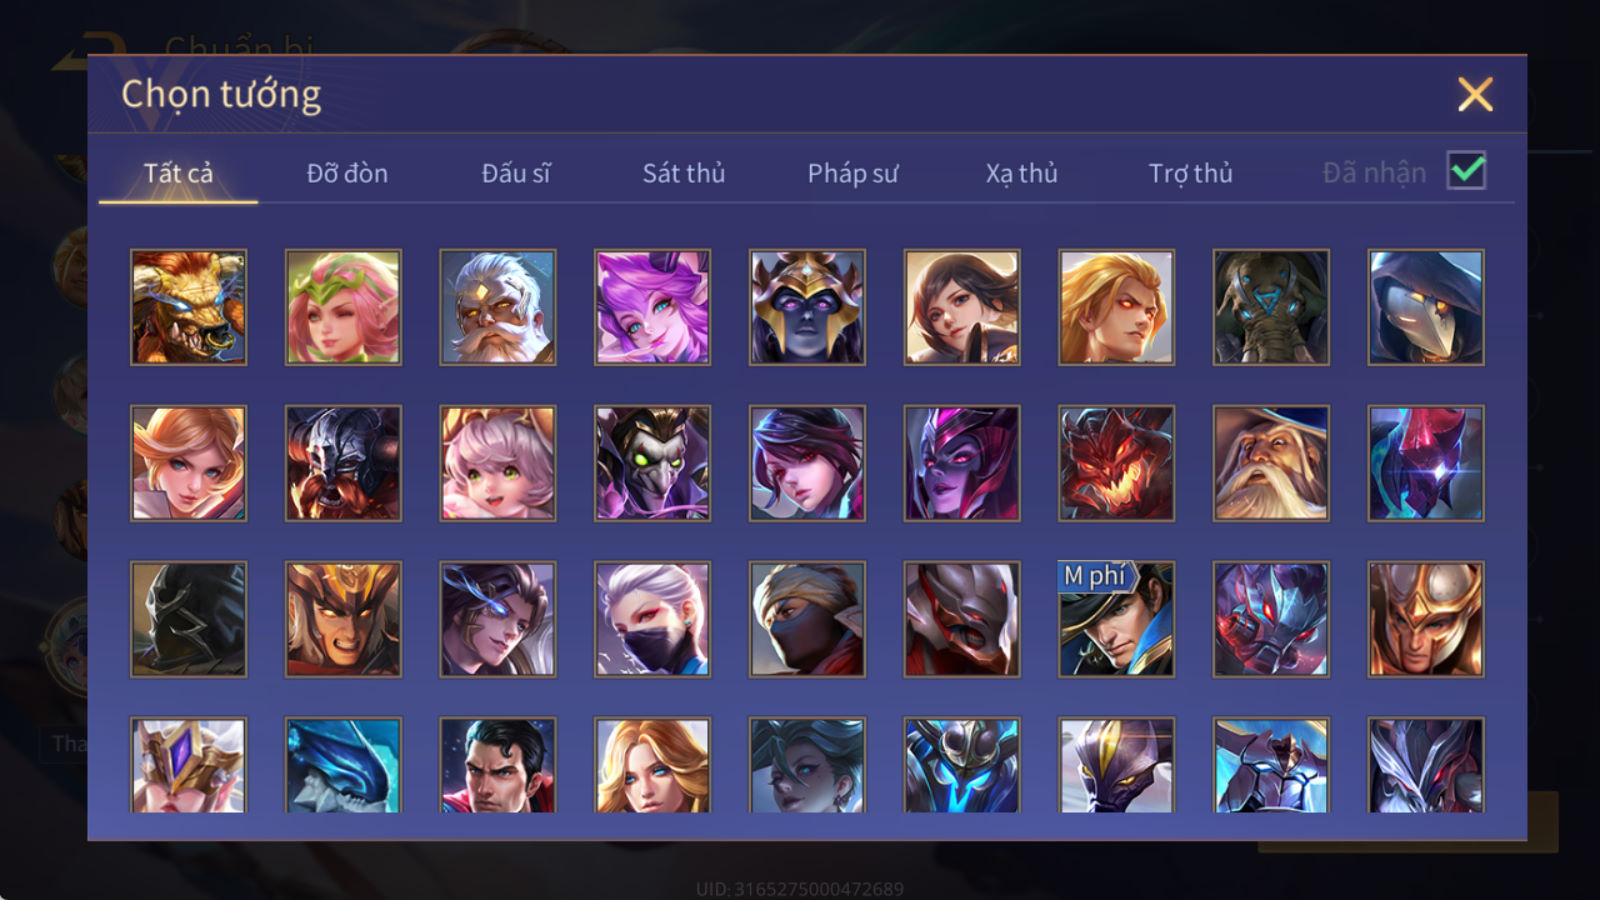Show the 'Pháp sư' heroes tab
The image size is (1600, 900).
(852, 173)
